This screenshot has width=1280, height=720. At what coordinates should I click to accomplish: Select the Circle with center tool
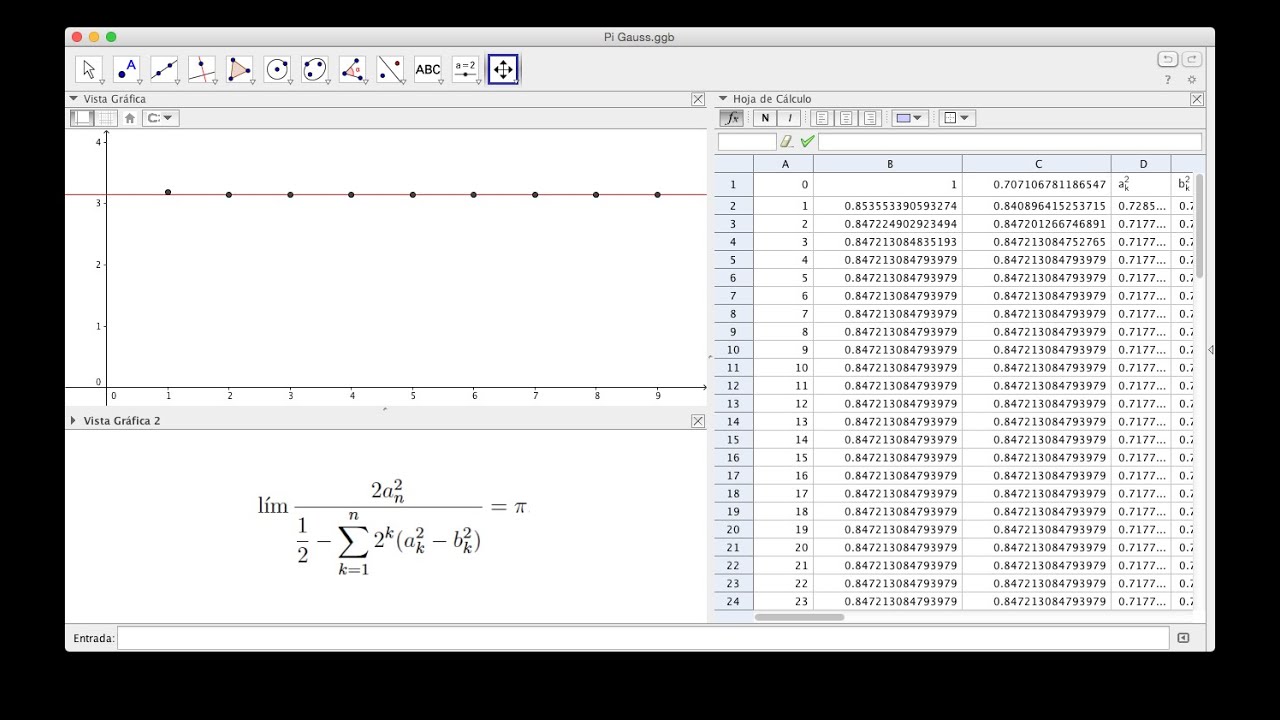[278, 69]
